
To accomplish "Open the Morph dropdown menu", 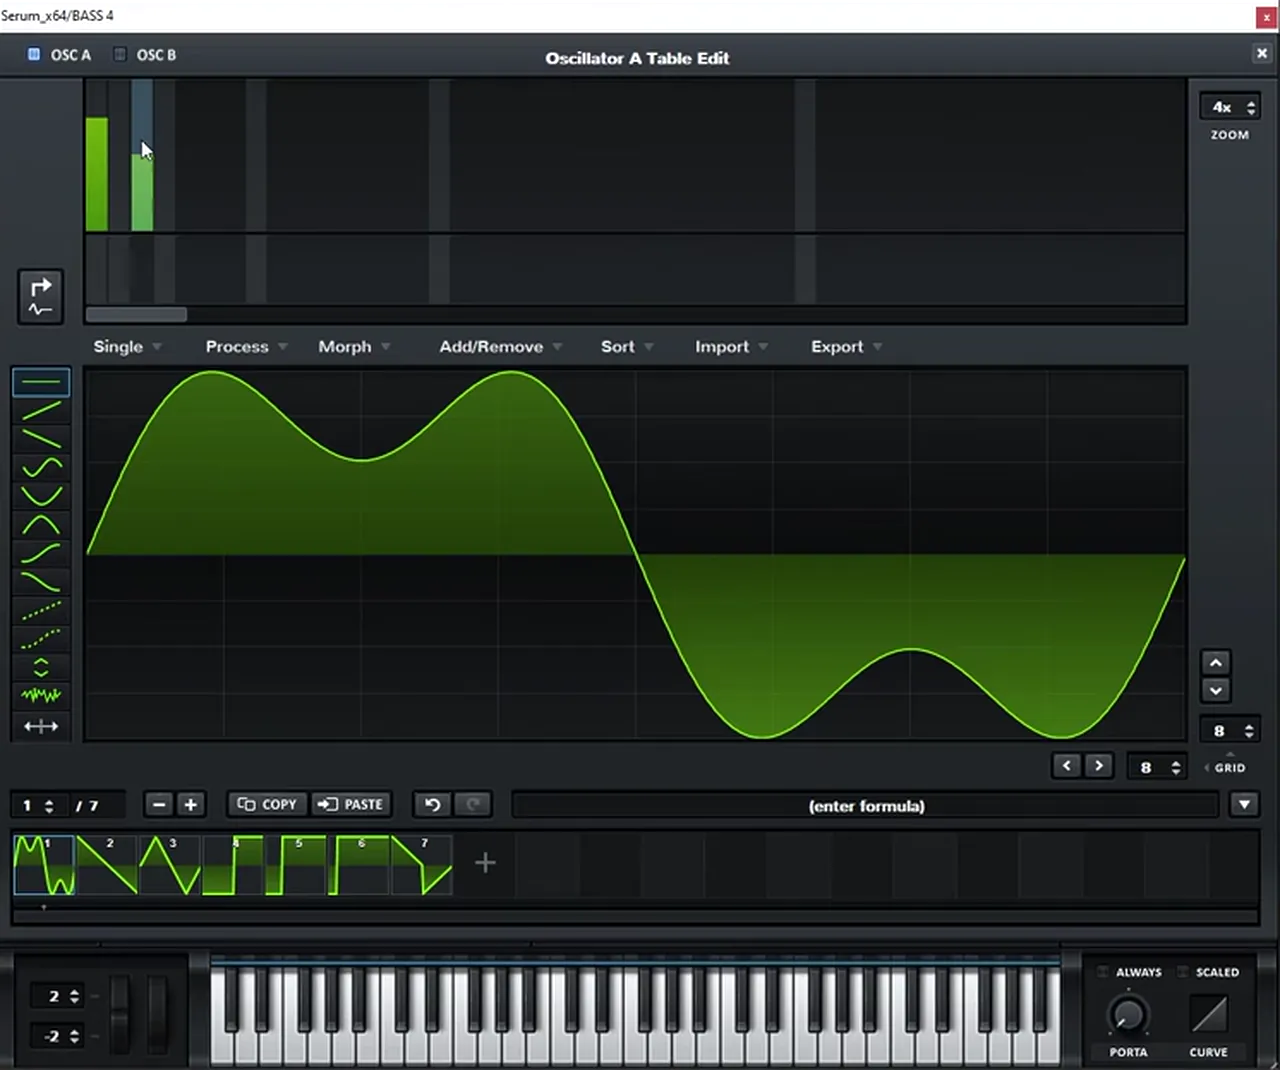I will 354,346.
